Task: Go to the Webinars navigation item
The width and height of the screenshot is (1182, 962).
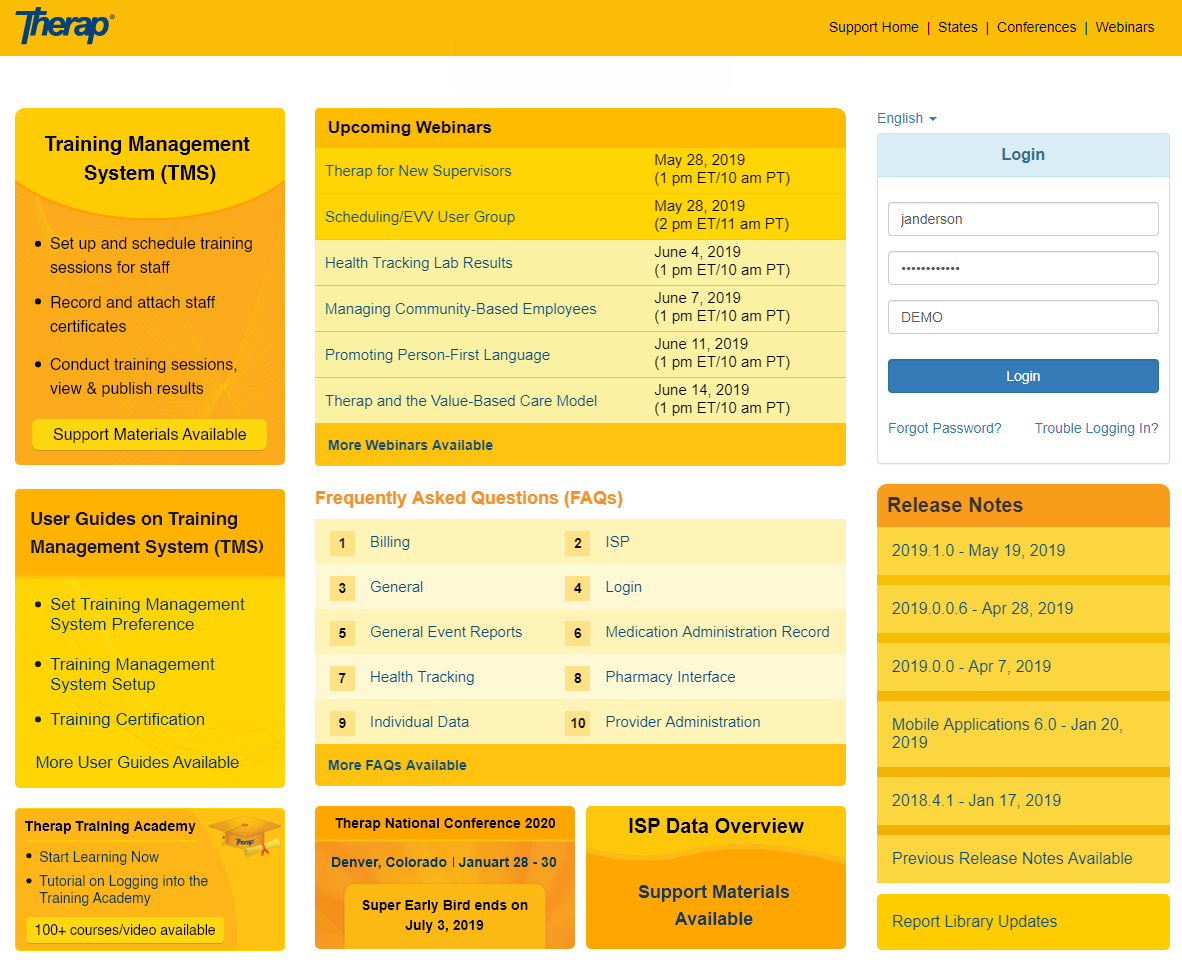Action: pos(1124,27)
